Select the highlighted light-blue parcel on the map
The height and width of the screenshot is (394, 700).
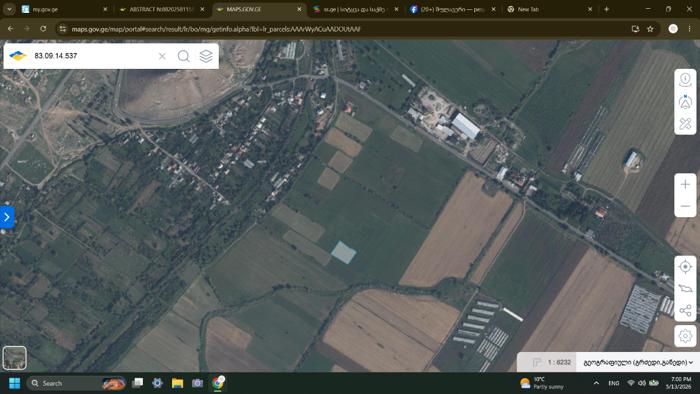coord(343,253)
